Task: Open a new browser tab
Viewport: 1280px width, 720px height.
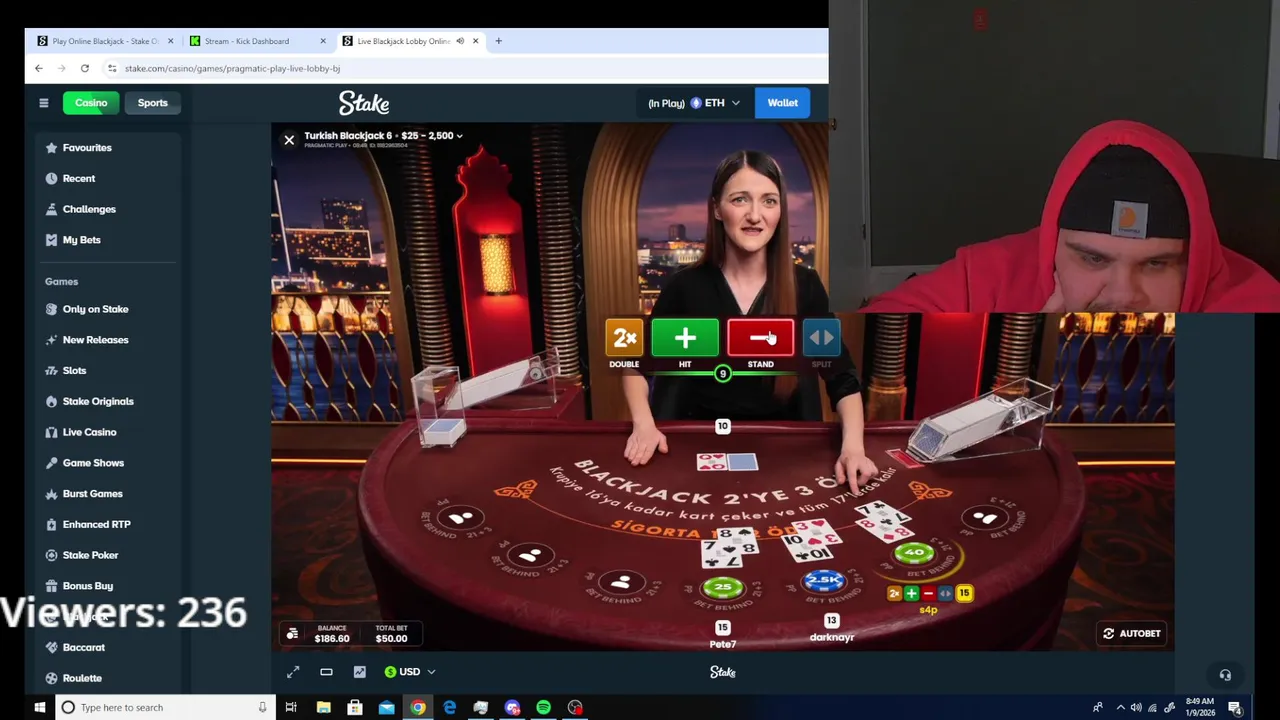Action: [499, 41]
